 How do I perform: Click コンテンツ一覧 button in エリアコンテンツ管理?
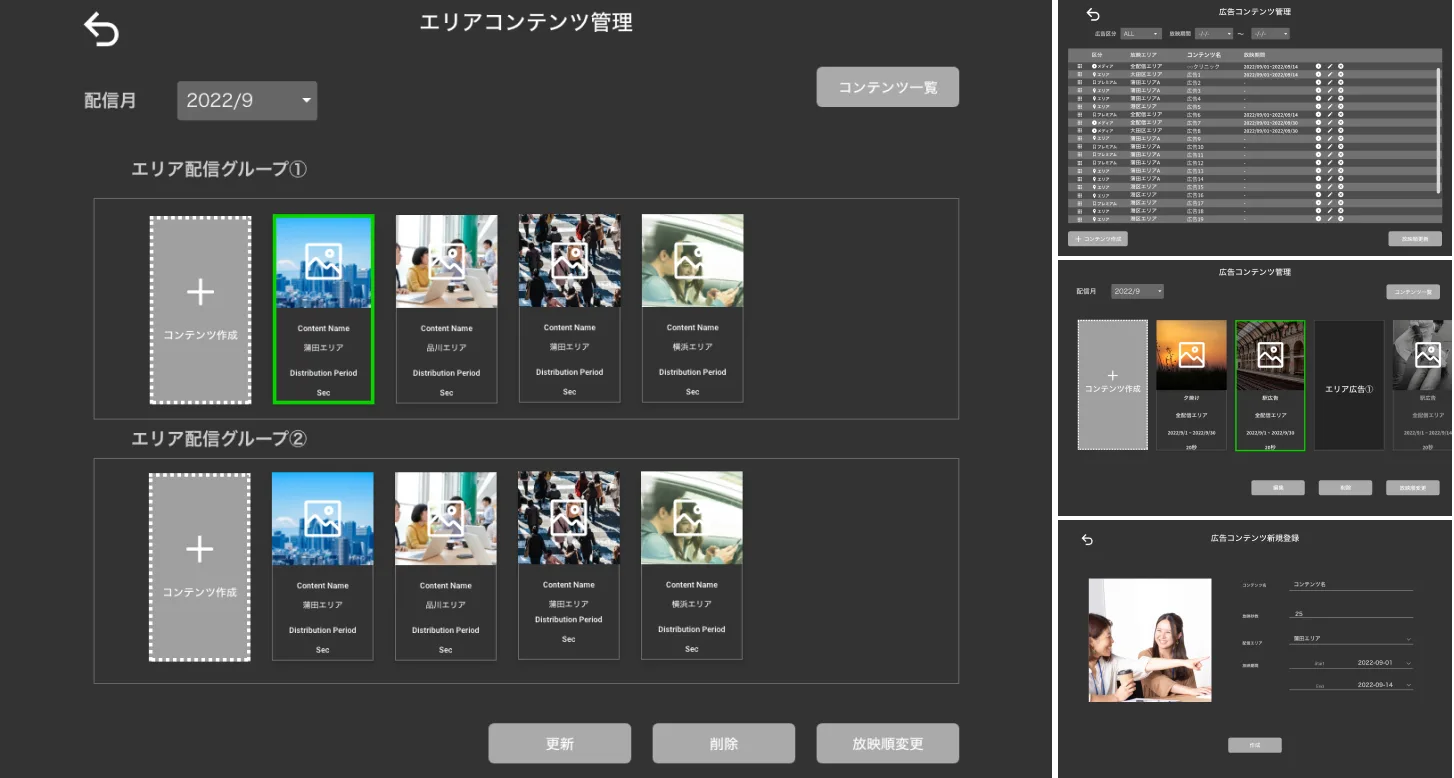[x=888, y=87]
